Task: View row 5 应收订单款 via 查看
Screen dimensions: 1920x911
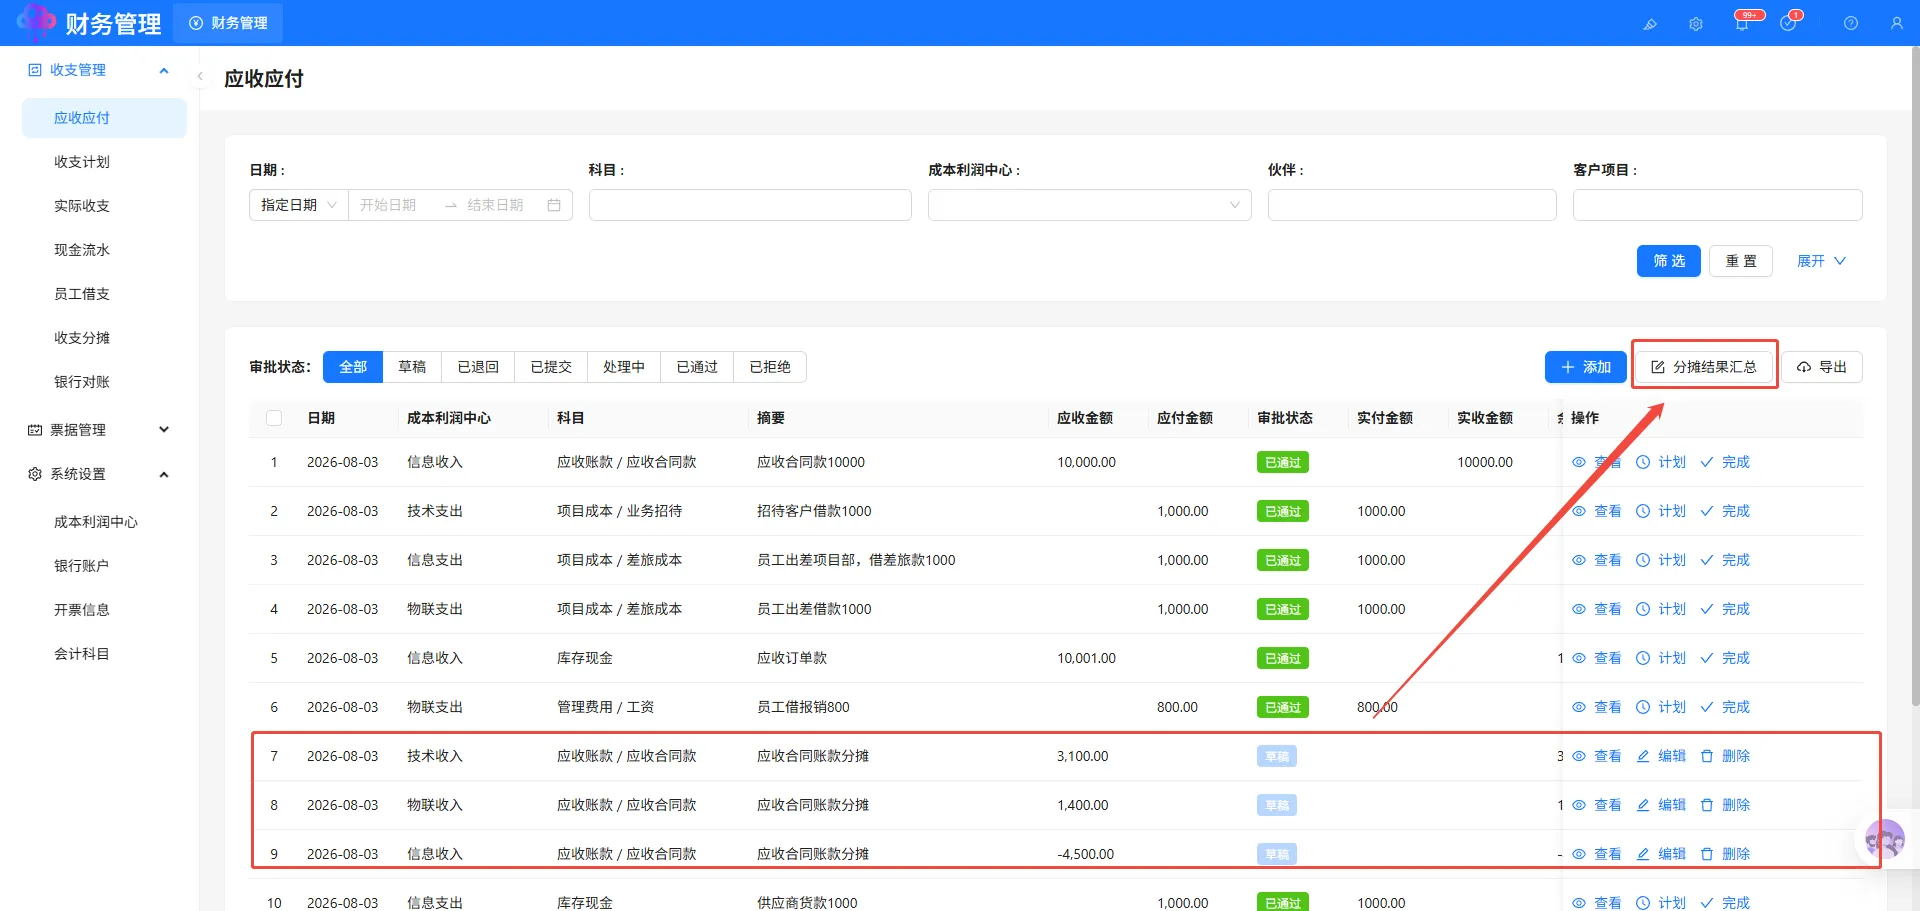Action: tap(1597, 658)
